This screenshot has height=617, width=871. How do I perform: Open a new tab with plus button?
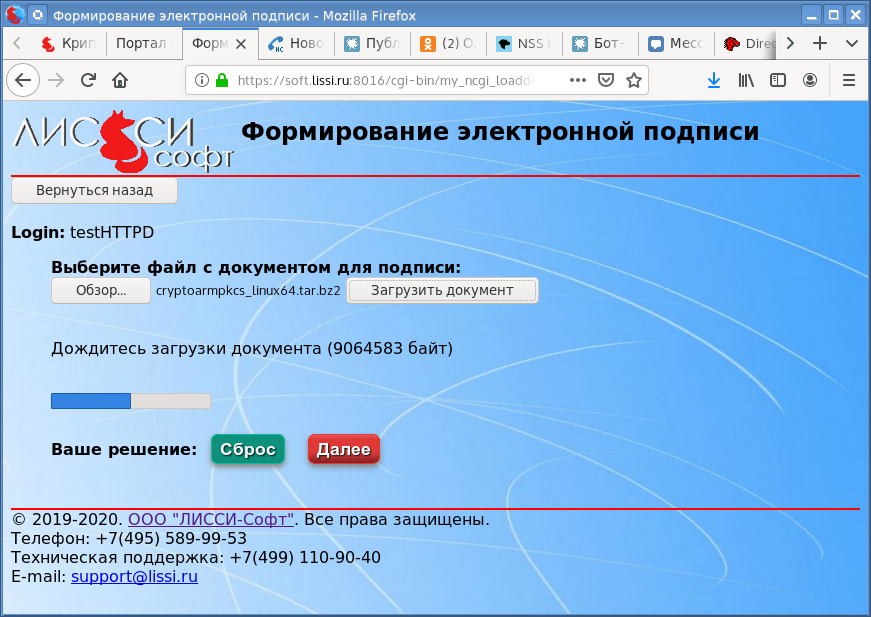click(820, 44)
